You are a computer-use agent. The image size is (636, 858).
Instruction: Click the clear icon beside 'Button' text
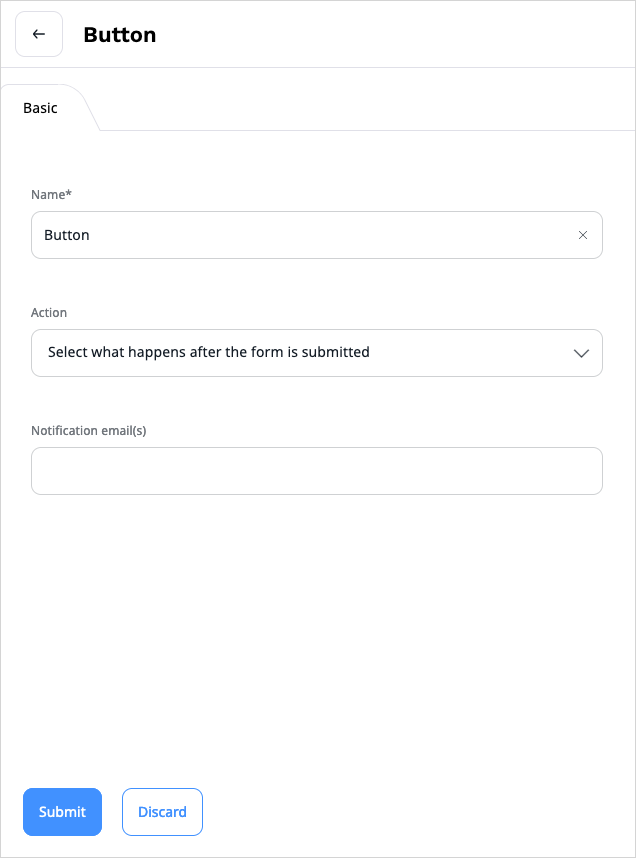[x=582, y=235]
